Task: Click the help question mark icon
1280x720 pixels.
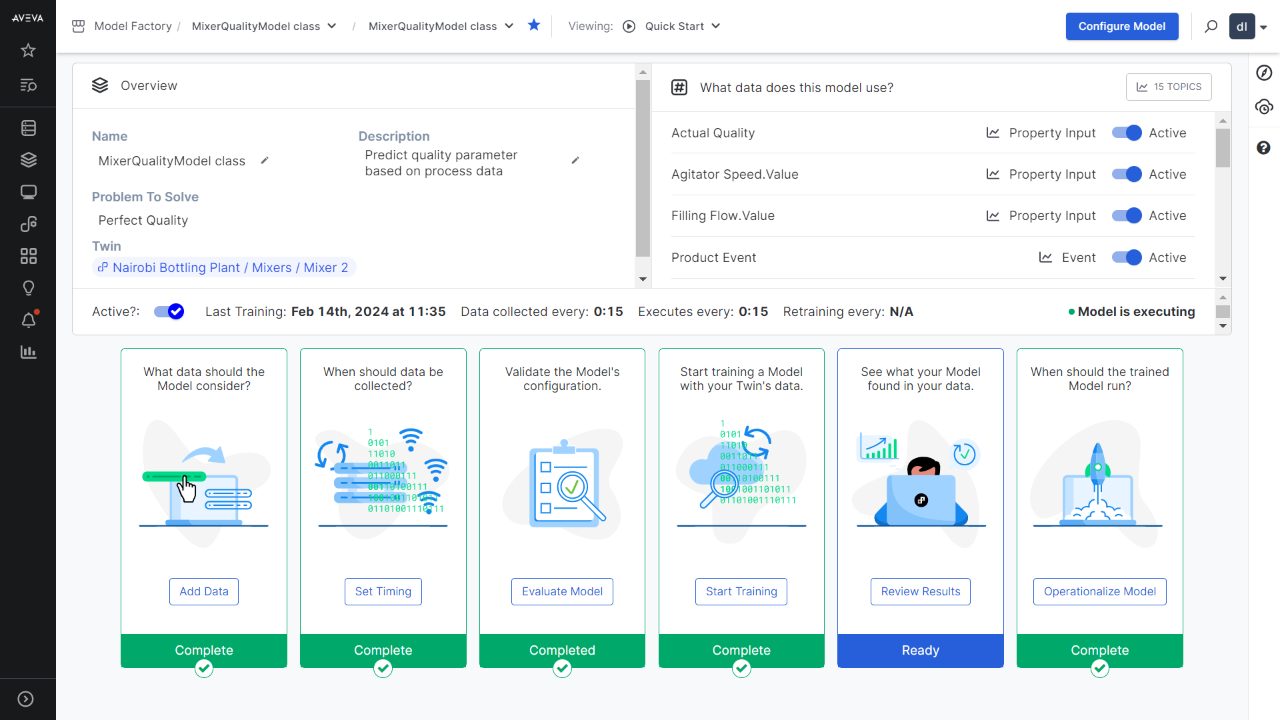Action: 1264,148
